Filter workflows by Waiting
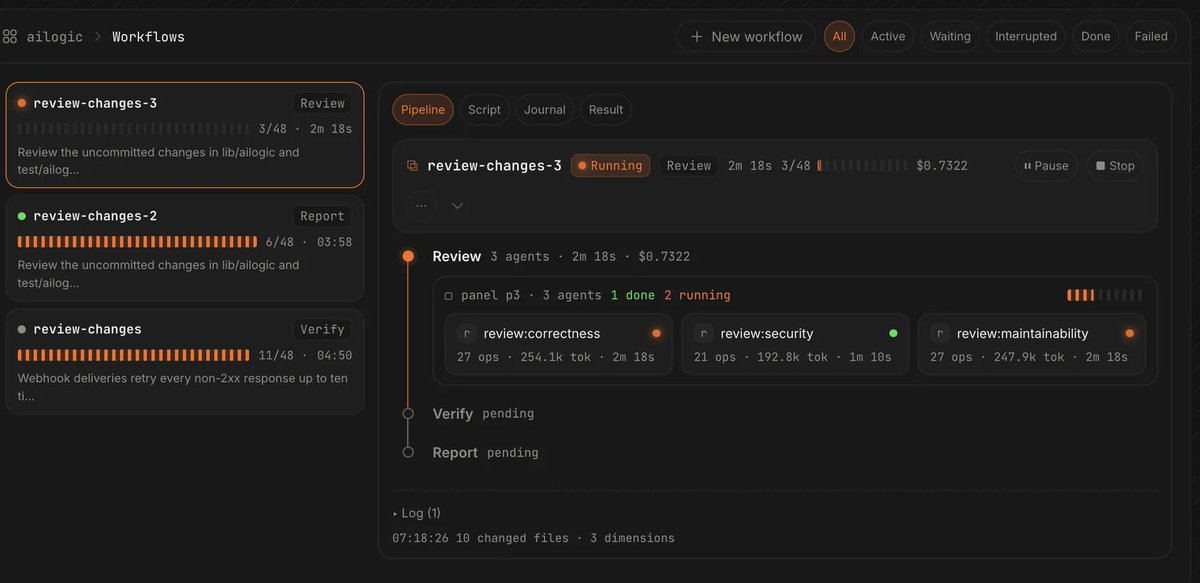The width and height of the screenshot is (1200, 583). pyautogui.click(x=950, y=37)
